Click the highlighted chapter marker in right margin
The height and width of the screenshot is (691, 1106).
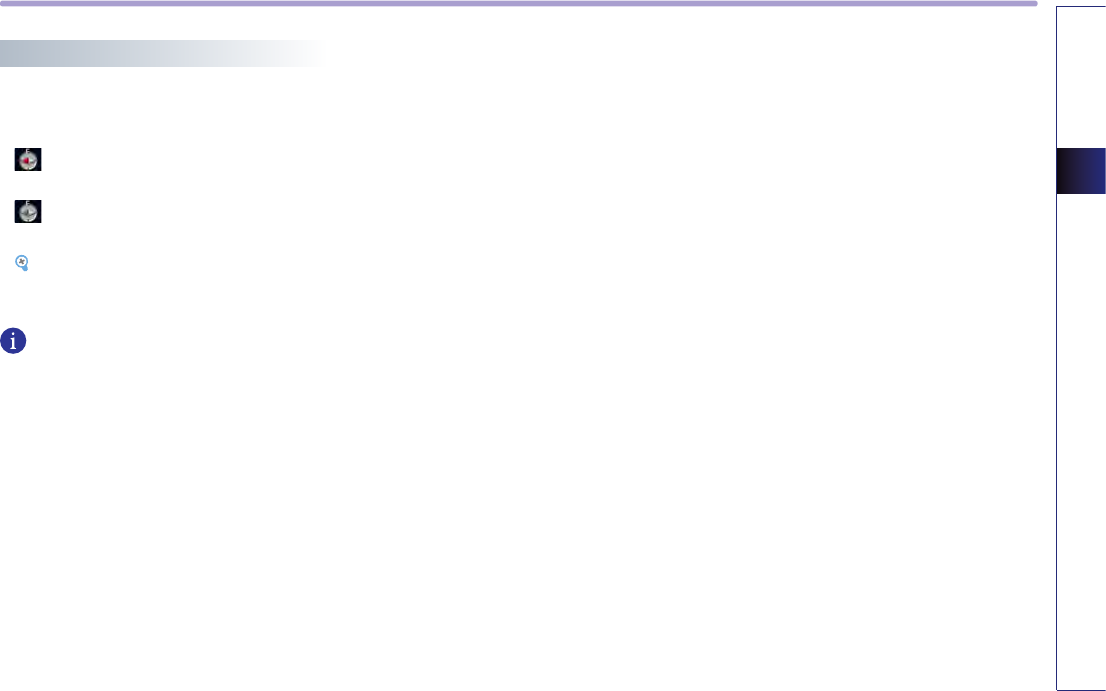click(x=1081, y=171)
